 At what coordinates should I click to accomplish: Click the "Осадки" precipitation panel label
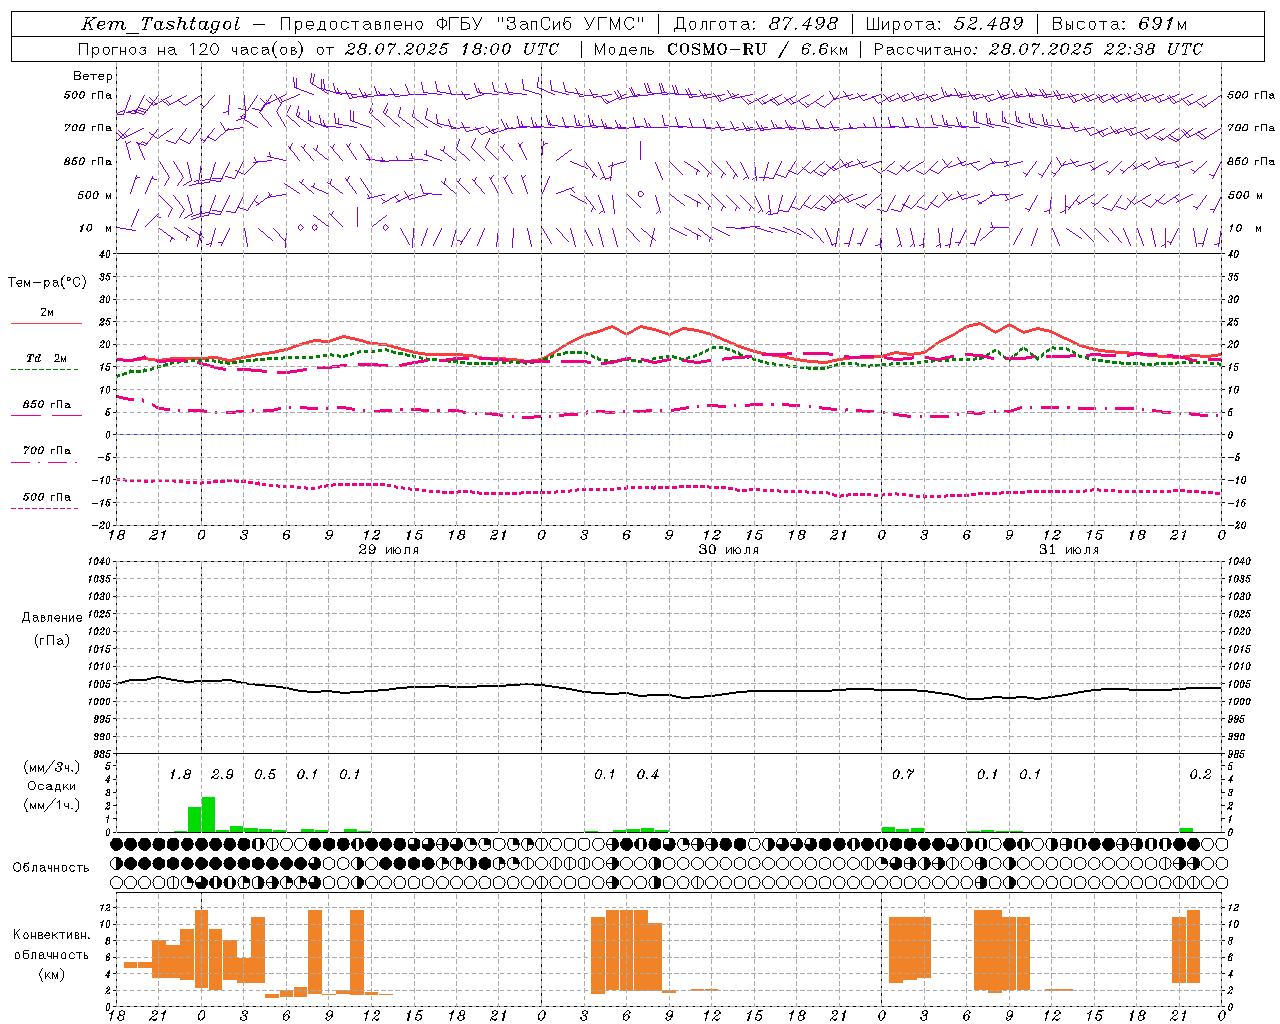coord(52,786)
